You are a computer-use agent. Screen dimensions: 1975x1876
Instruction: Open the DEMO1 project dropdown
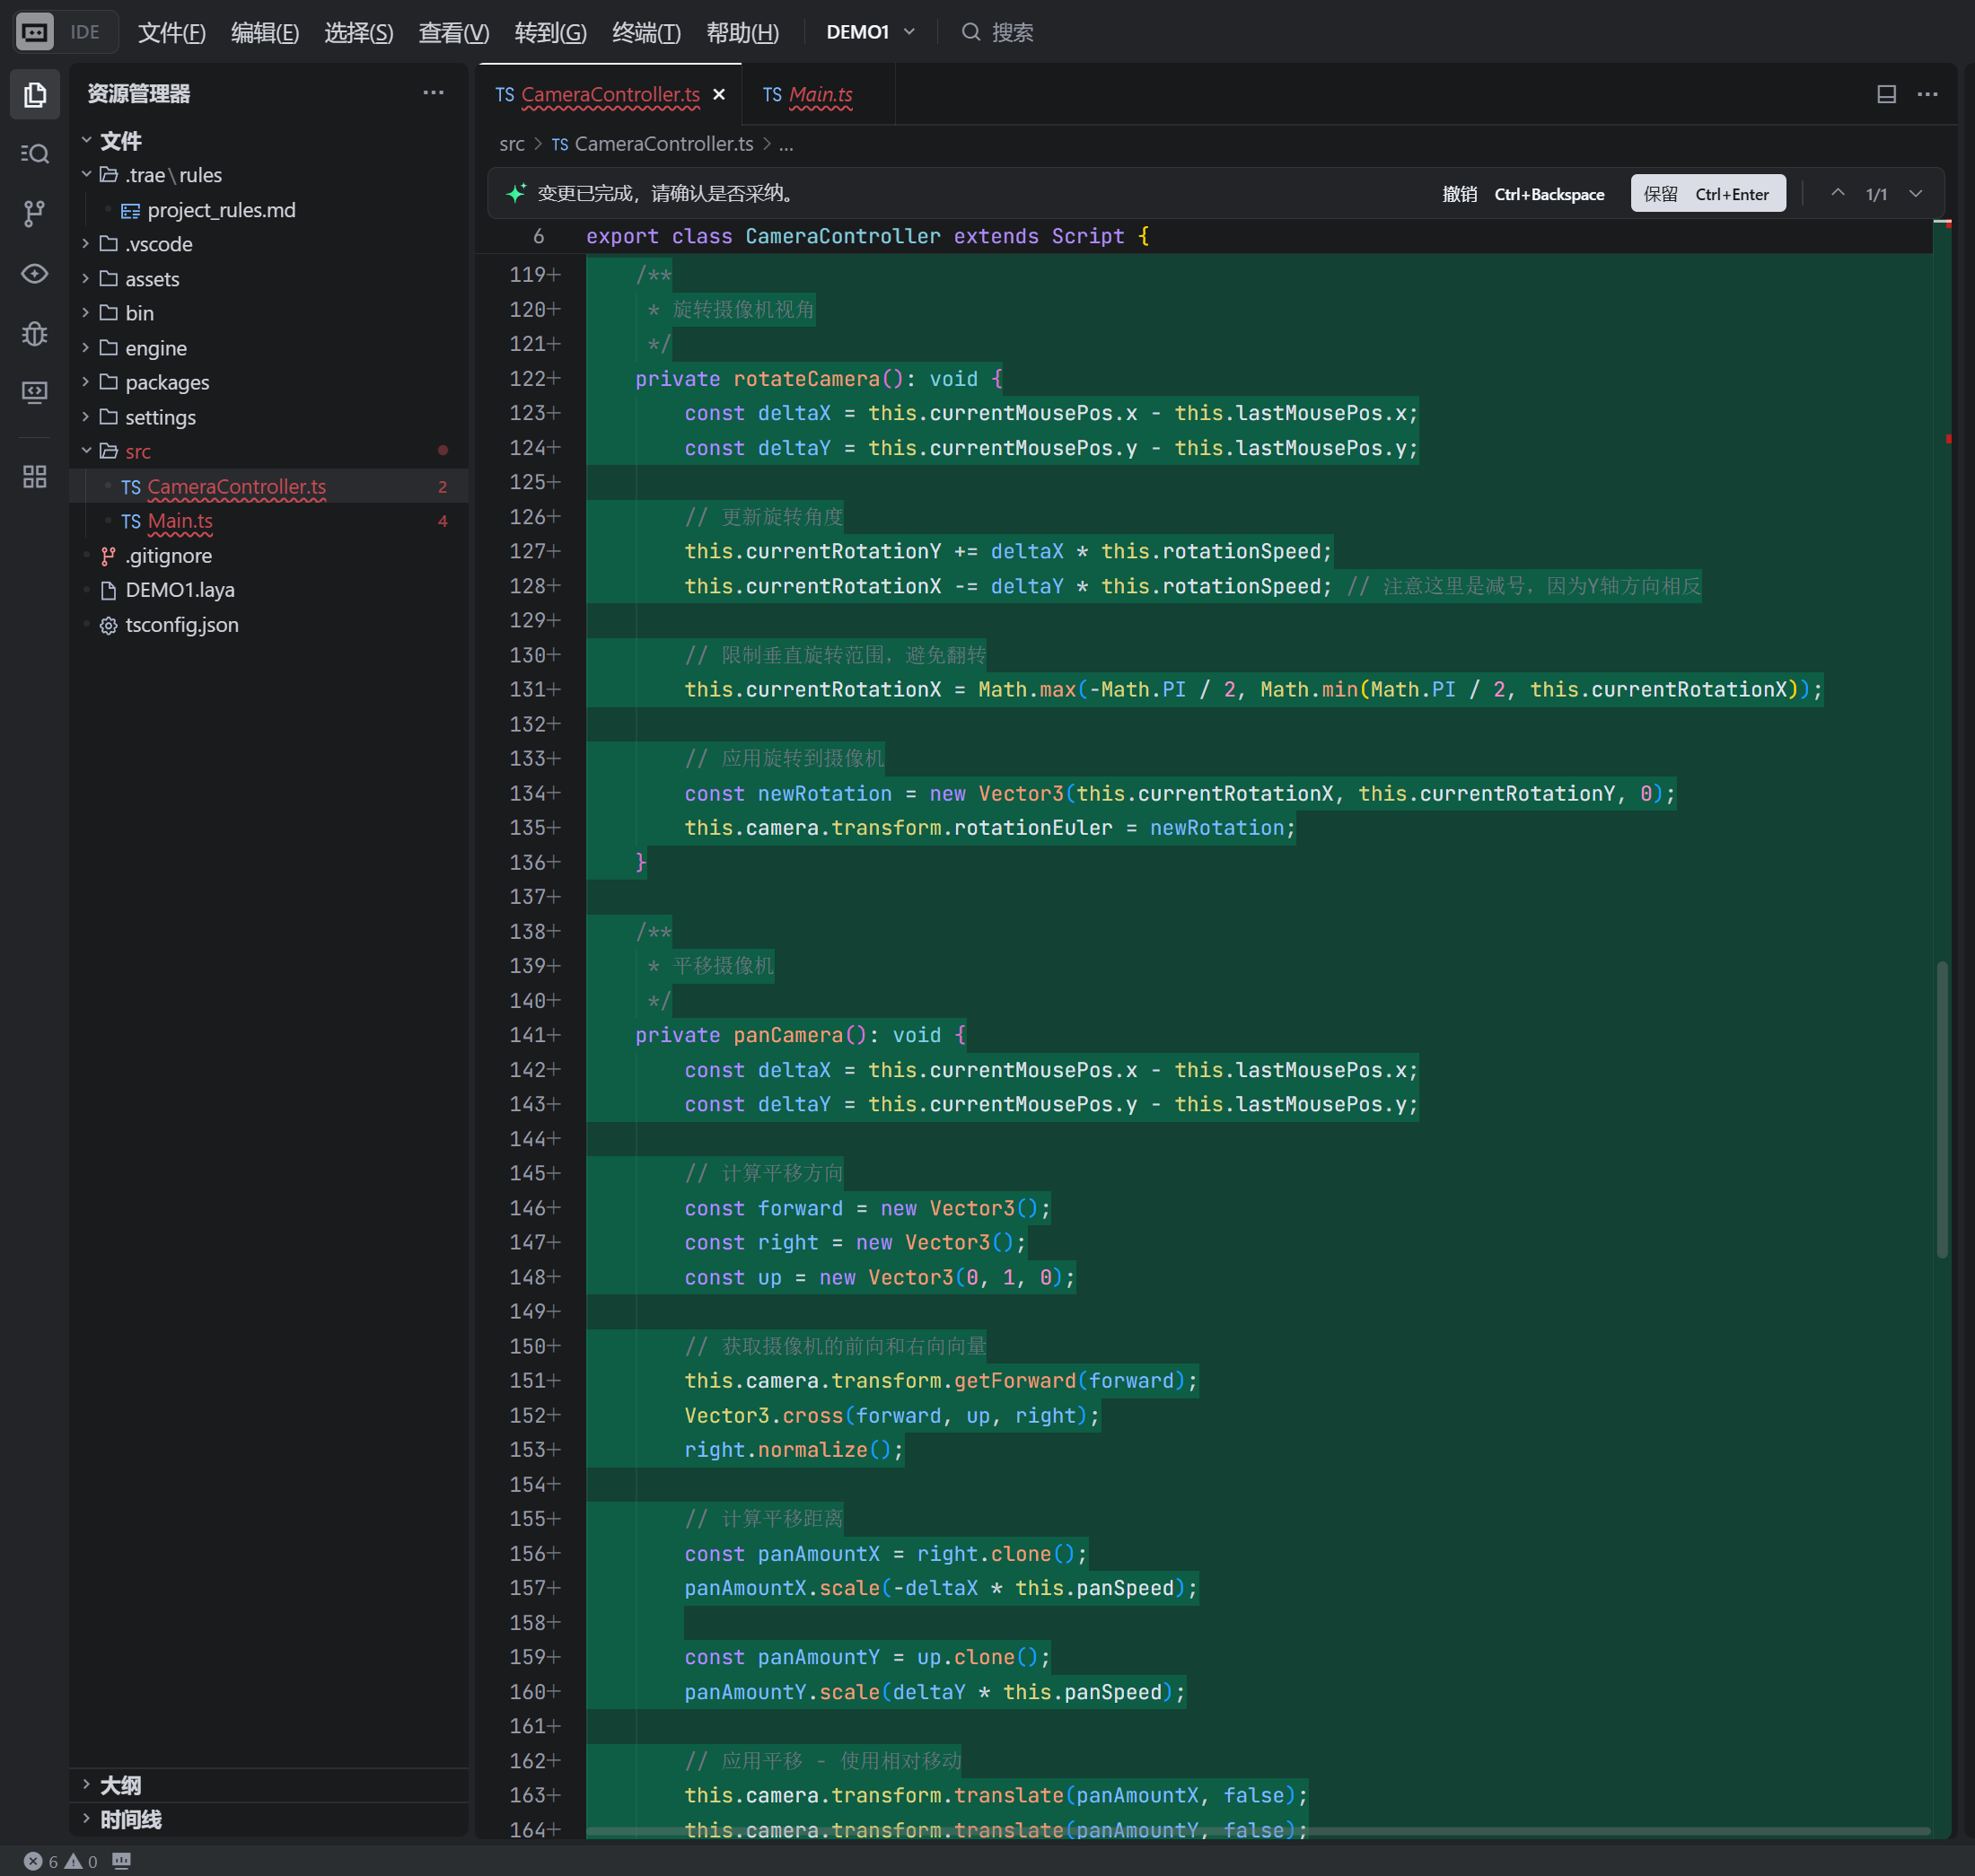[870, 32]
